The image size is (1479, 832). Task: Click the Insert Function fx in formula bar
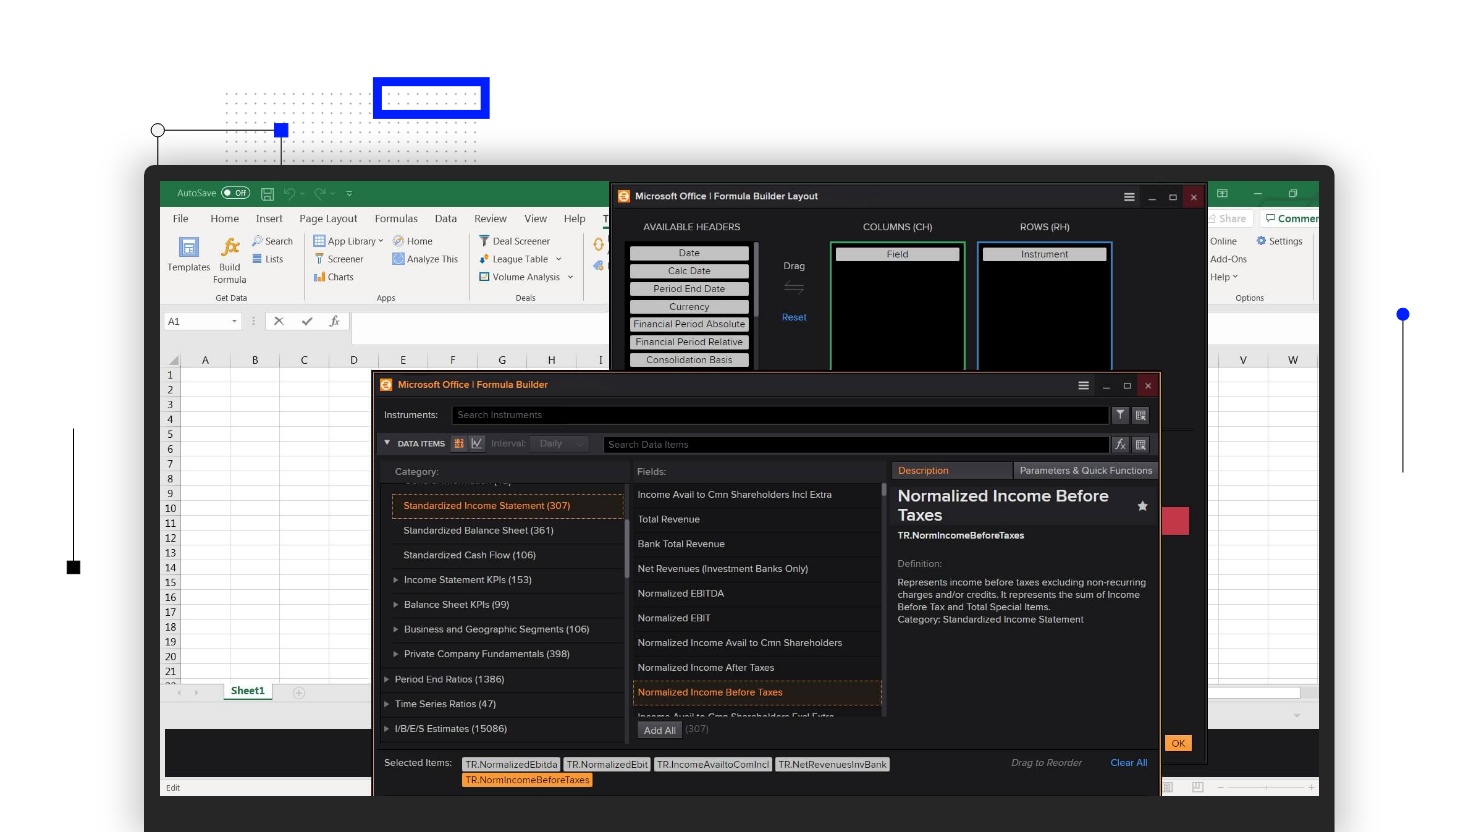[334, 321]
